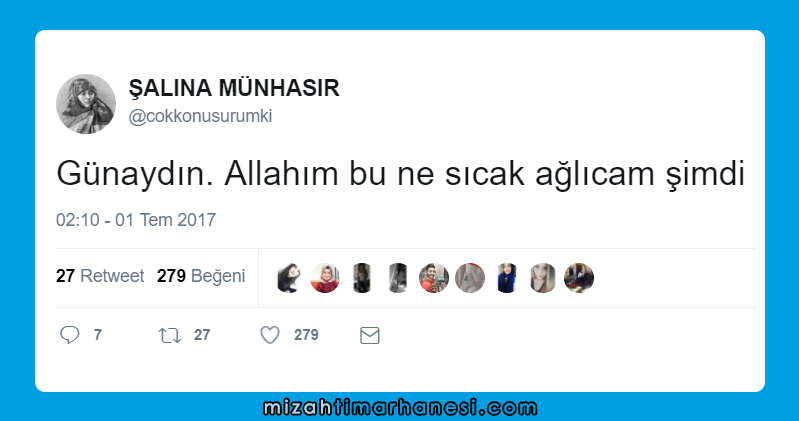Click the @cokkonusurumki handle
This screenshot has width=799, height=421.
coord(200,116)
